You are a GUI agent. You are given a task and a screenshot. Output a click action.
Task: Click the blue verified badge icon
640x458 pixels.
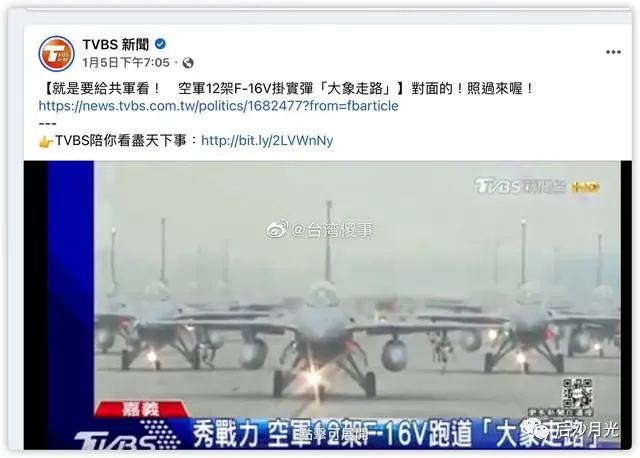(161, 44)
